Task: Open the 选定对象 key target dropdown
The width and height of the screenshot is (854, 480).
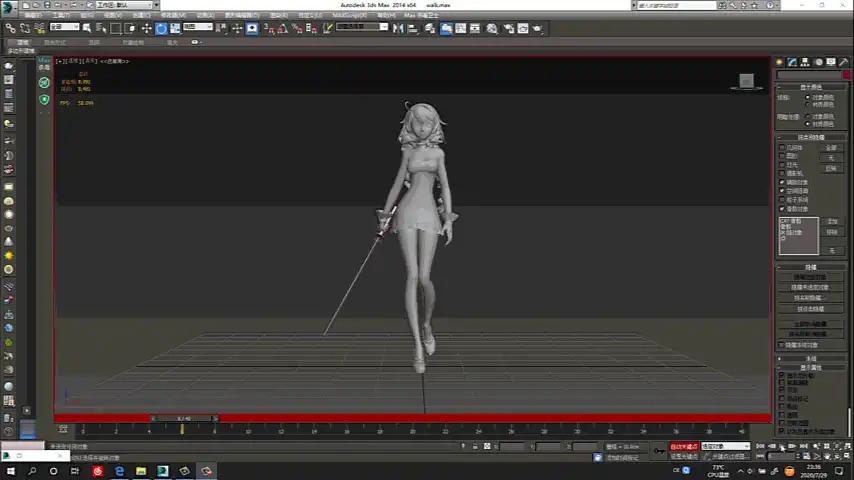Action: [725, 447]
